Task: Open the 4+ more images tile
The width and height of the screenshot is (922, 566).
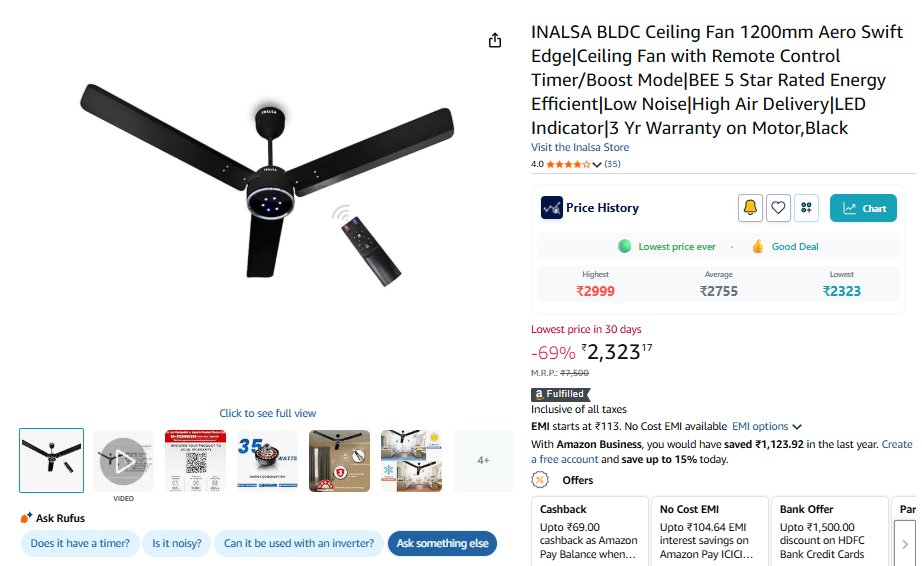Action: 483,461
